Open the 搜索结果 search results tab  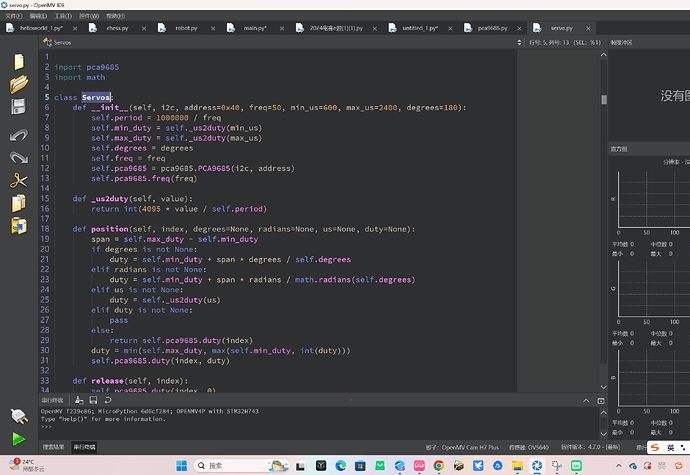click(53, 447)
